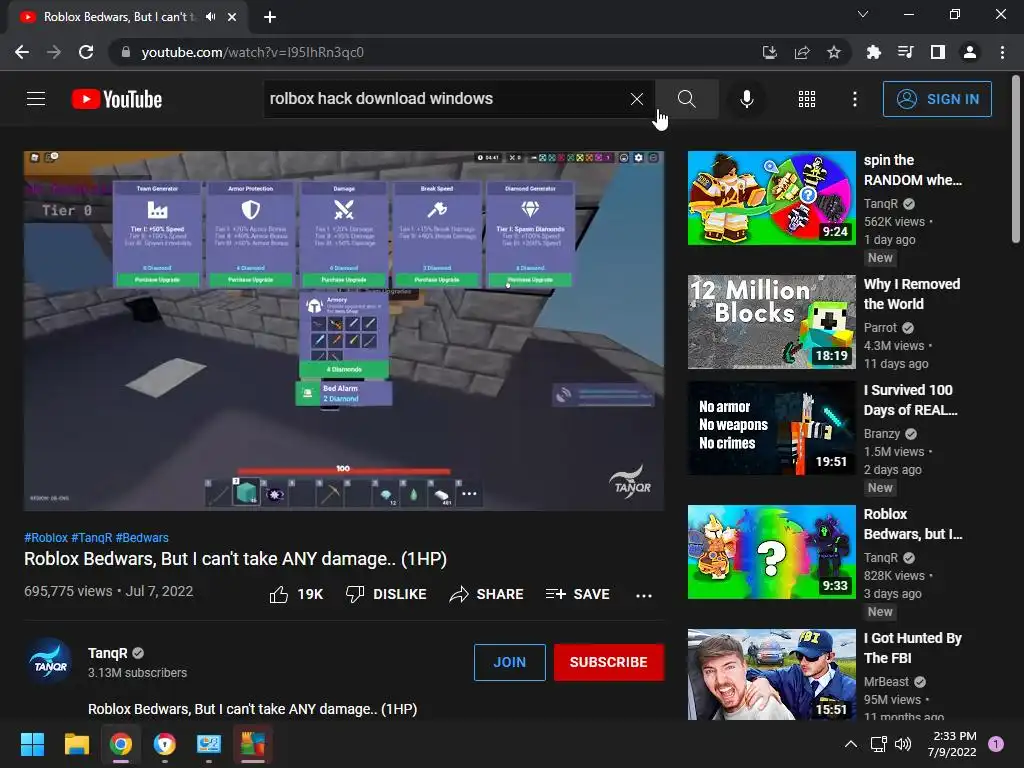Image resolution: width=1024 pixels, height=768 pixels.
Task: Open more actions ellipsis under video
Action: pos(644,595)
